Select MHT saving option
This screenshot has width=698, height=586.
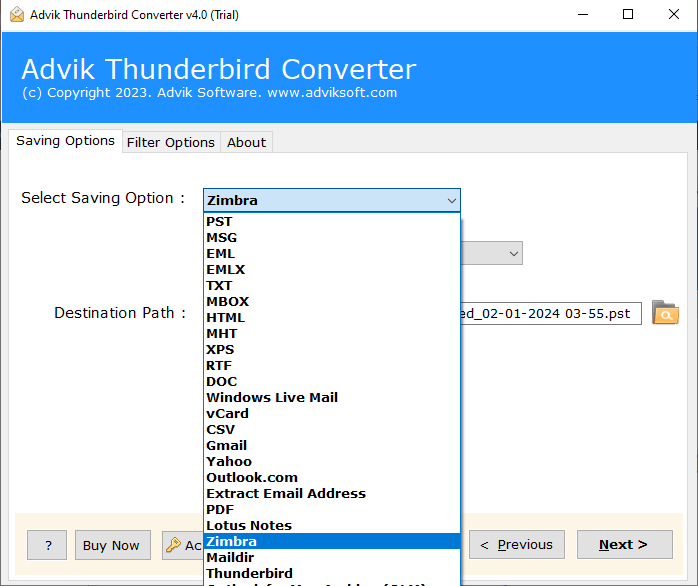[x=332, y=334]
